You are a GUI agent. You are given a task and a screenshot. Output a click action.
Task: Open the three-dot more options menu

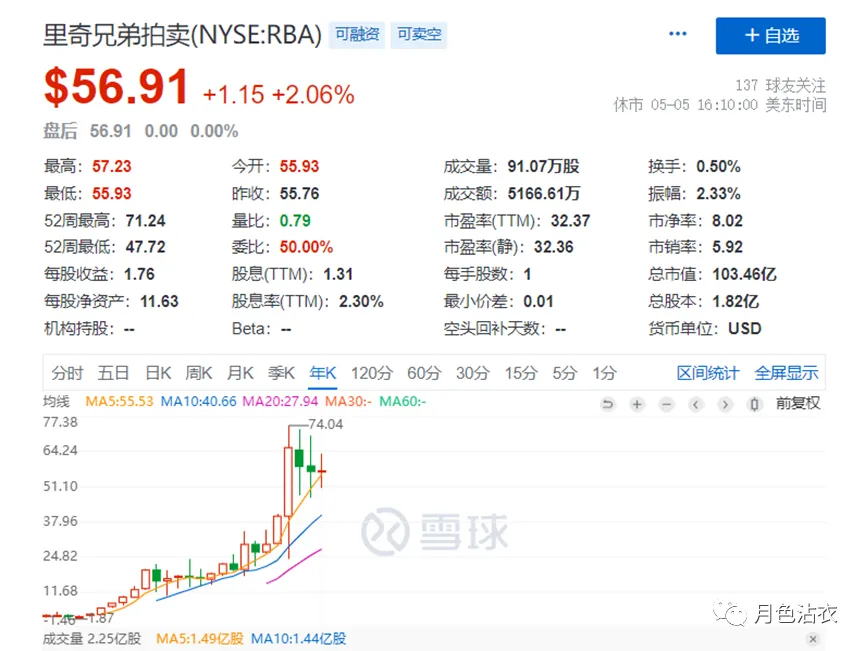coord(677,34)
